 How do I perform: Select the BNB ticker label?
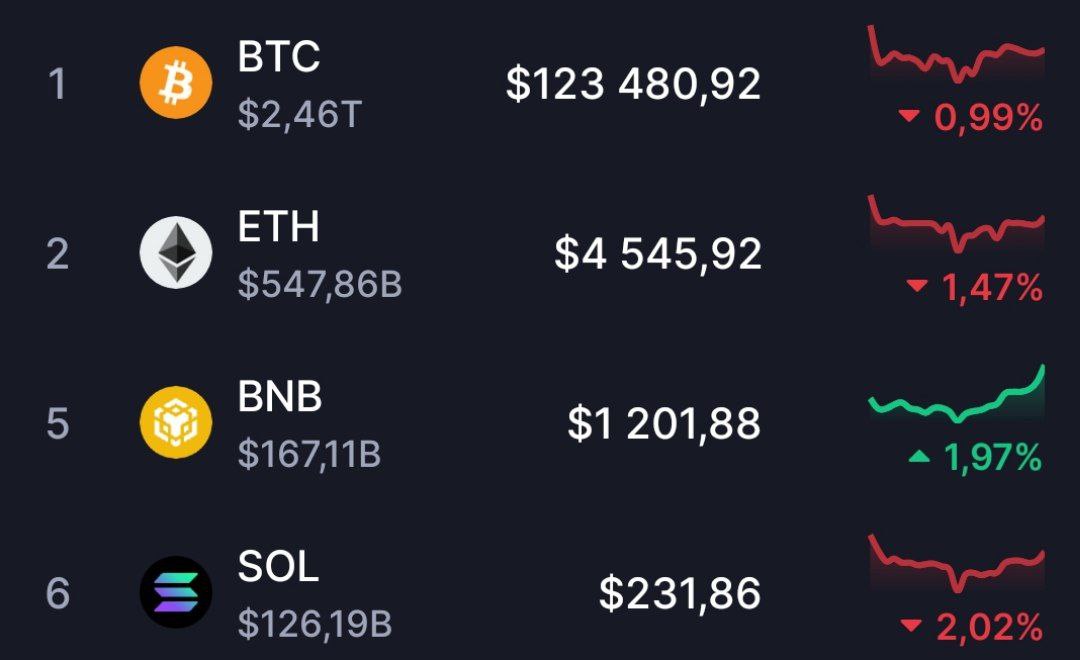280,397
